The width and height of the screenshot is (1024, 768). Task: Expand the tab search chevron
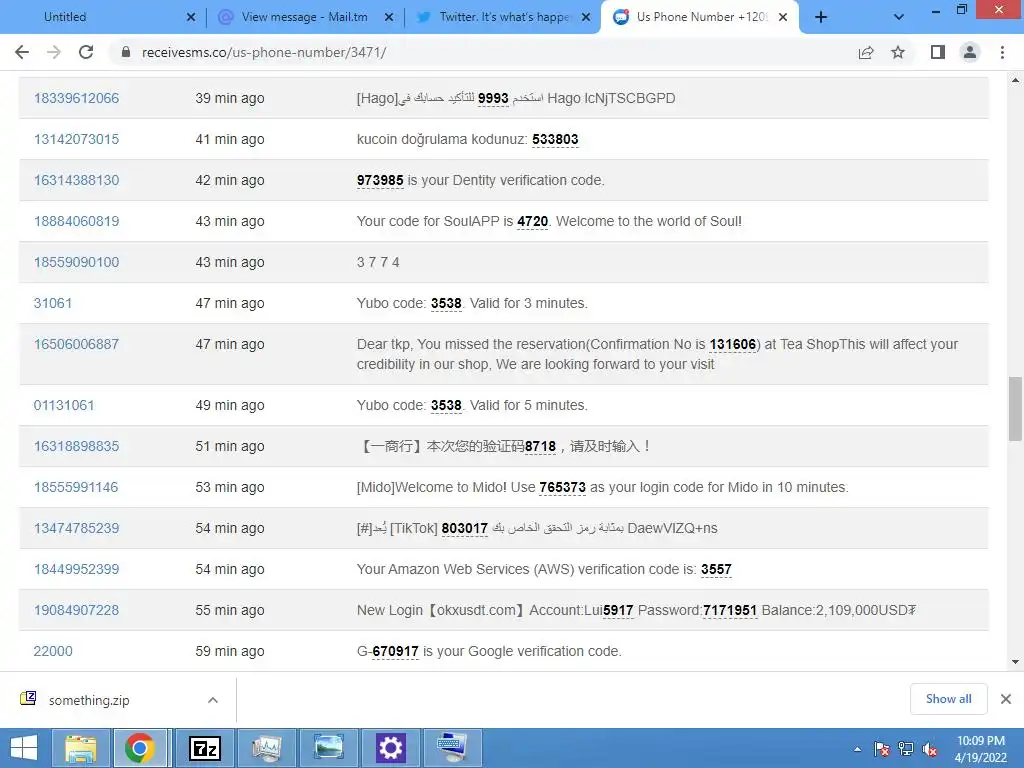(899, 18)
